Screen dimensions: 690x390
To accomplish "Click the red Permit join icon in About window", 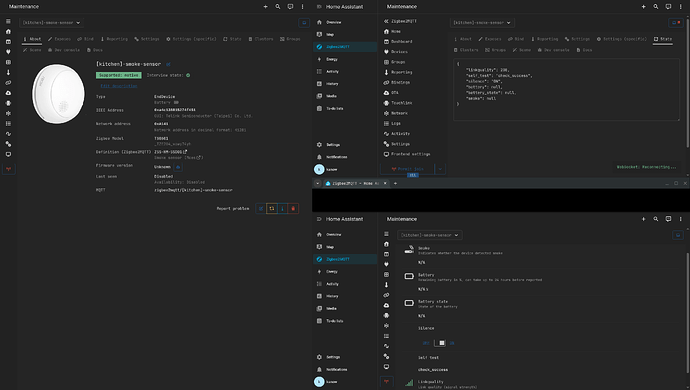I will (x=8, y=169).
